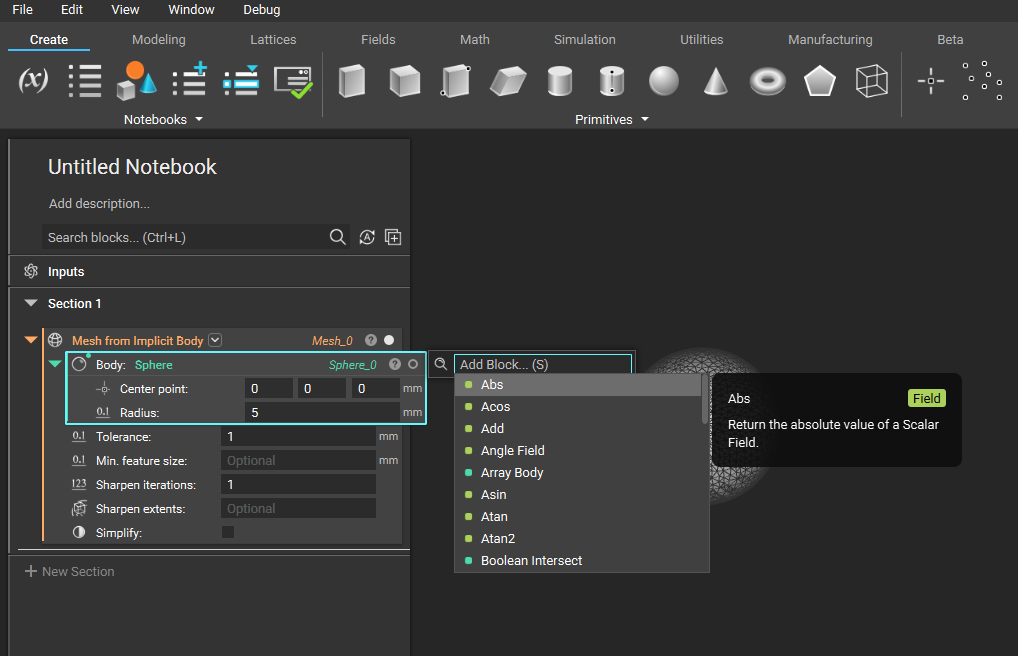Click the magnifier beside Add Block field

coord(441,364)
